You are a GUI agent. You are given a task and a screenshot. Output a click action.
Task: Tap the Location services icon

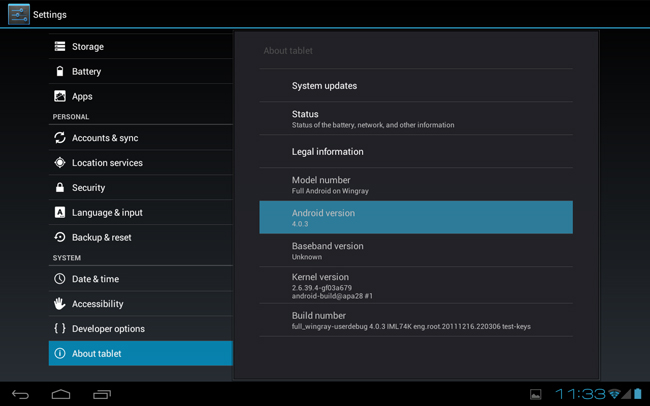click(60, 163)
